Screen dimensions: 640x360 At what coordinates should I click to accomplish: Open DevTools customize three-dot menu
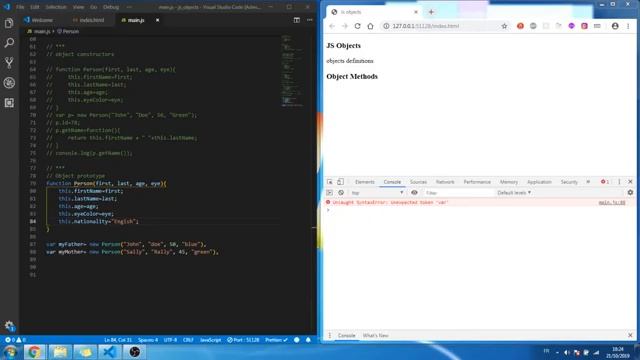click(619, 182)
